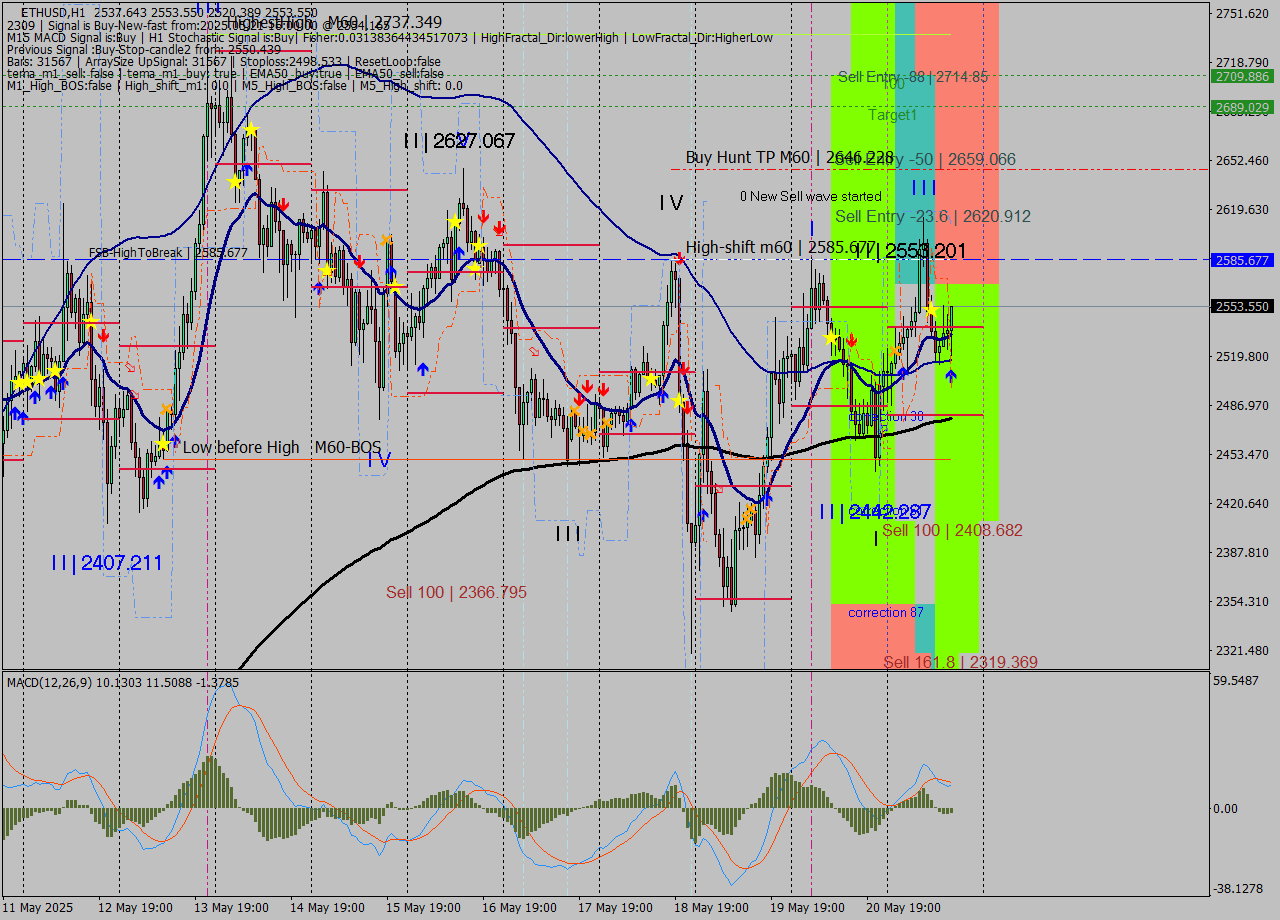The height and width of the screenshot is (920, 1280).
Task: Select the '0 New Sell wave started' text
Action: point(810,196)
